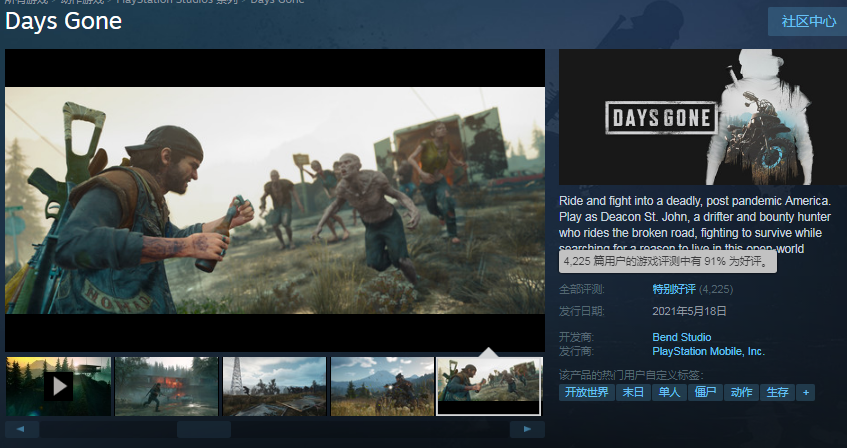
Task: Click the plus button after tags
Action: tap(805, 392)
